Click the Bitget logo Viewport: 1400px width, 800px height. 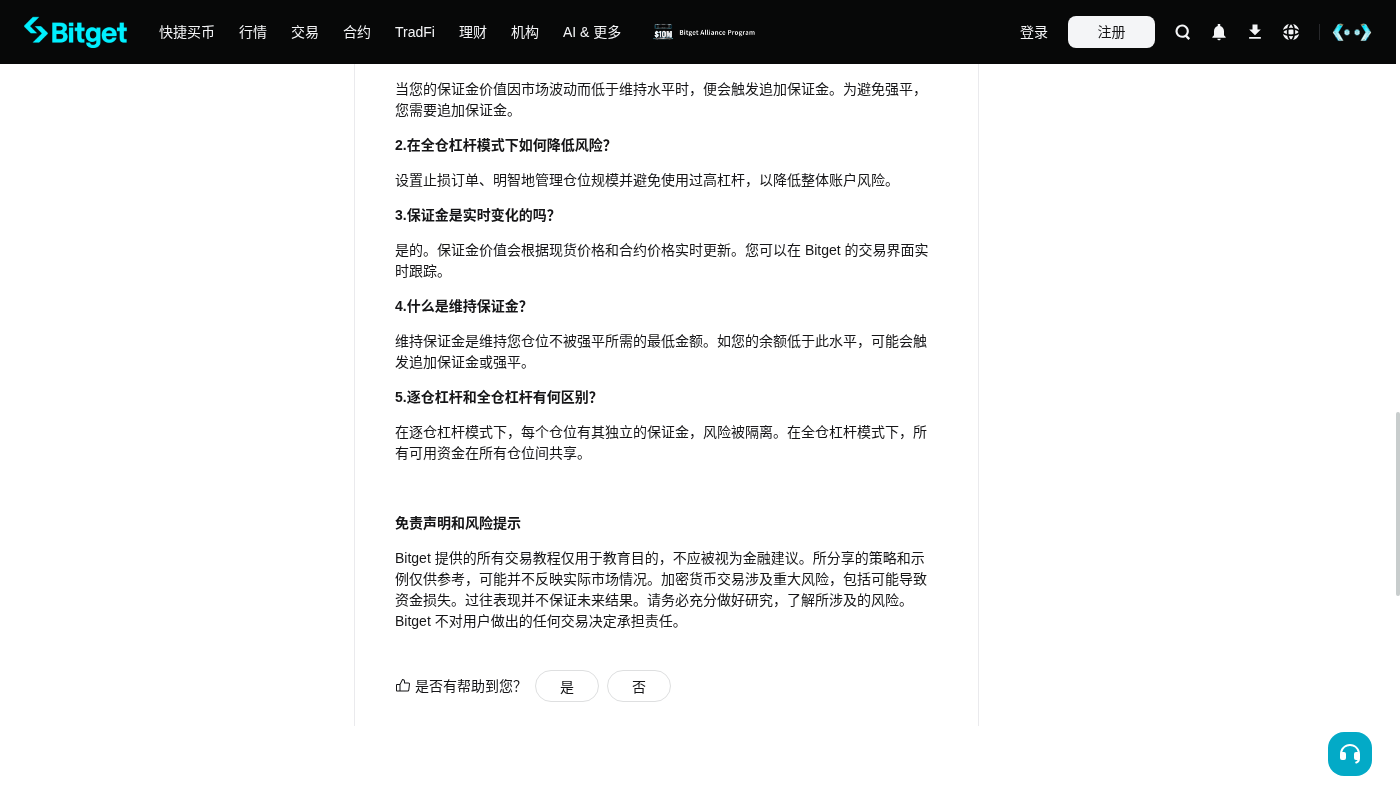click(x=76, y=32)
